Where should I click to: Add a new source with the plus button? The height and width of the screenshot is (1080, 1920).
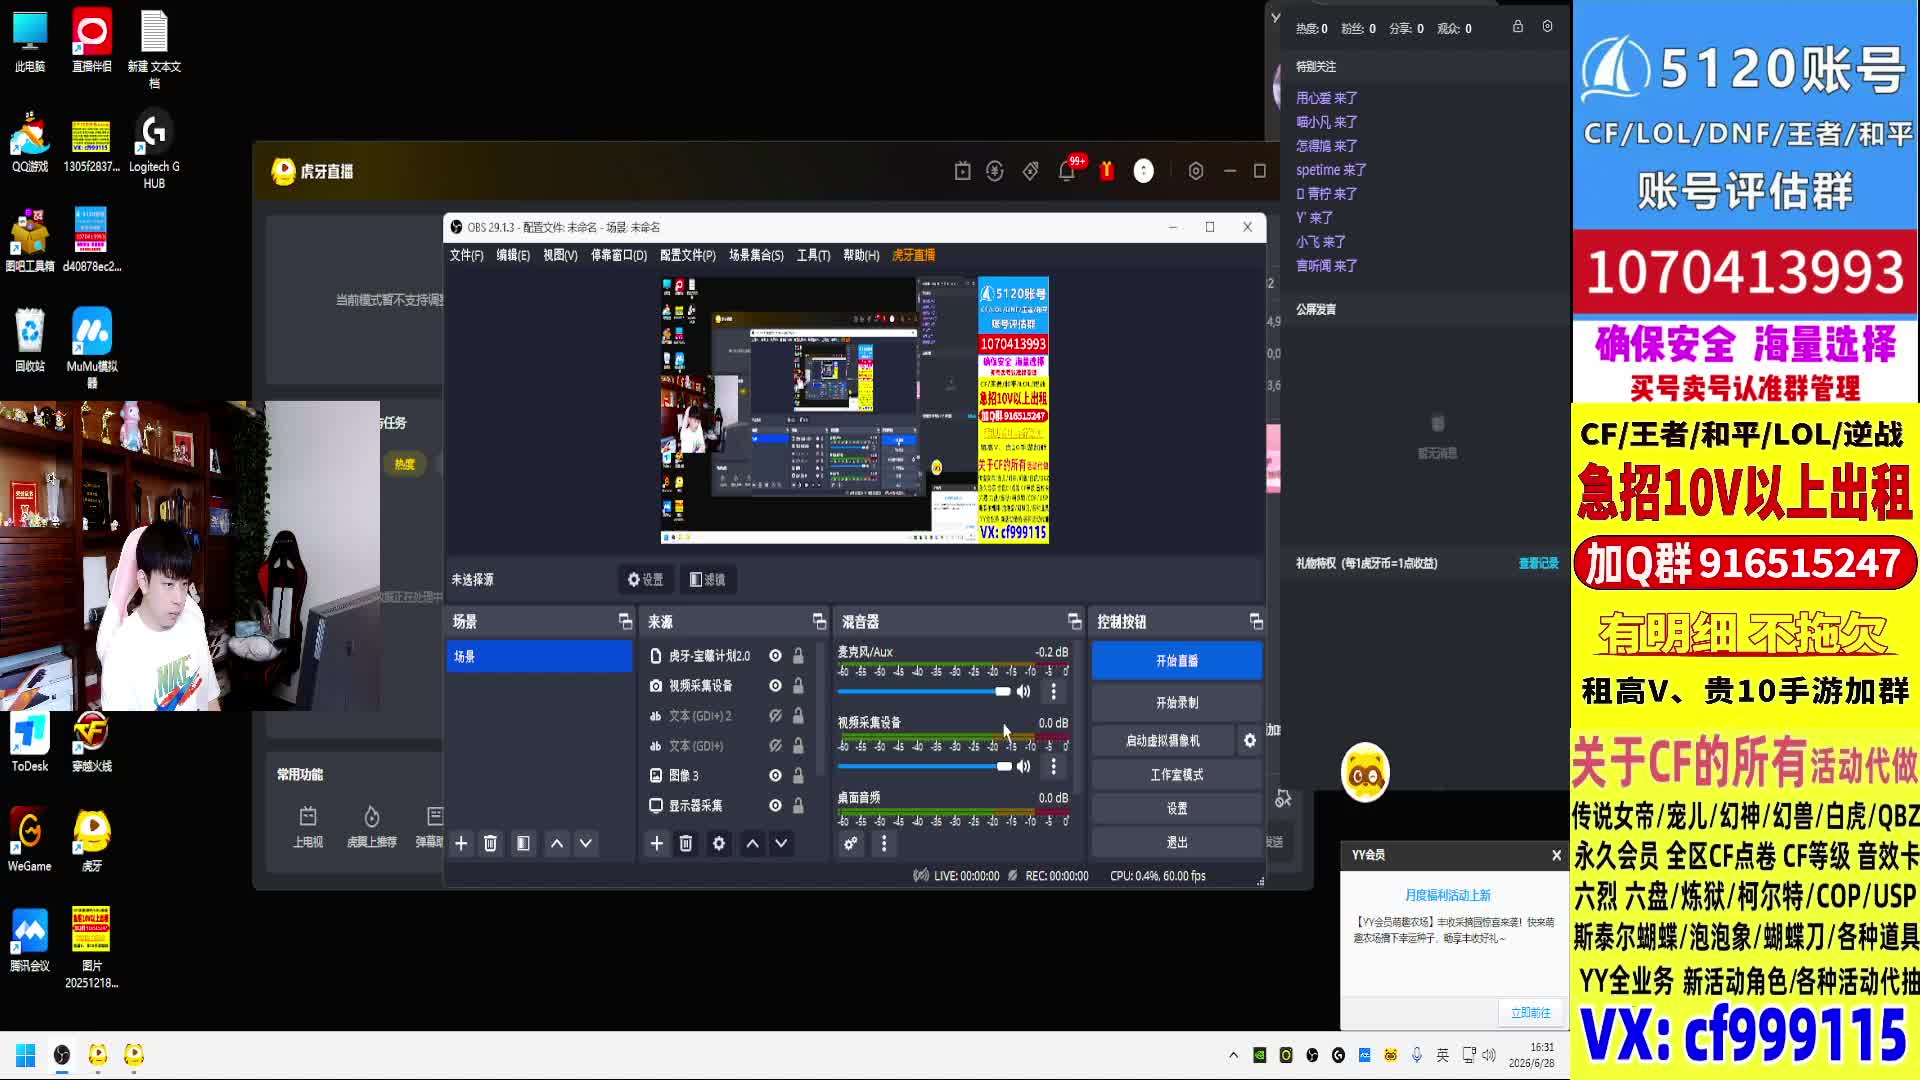[656, 844]
